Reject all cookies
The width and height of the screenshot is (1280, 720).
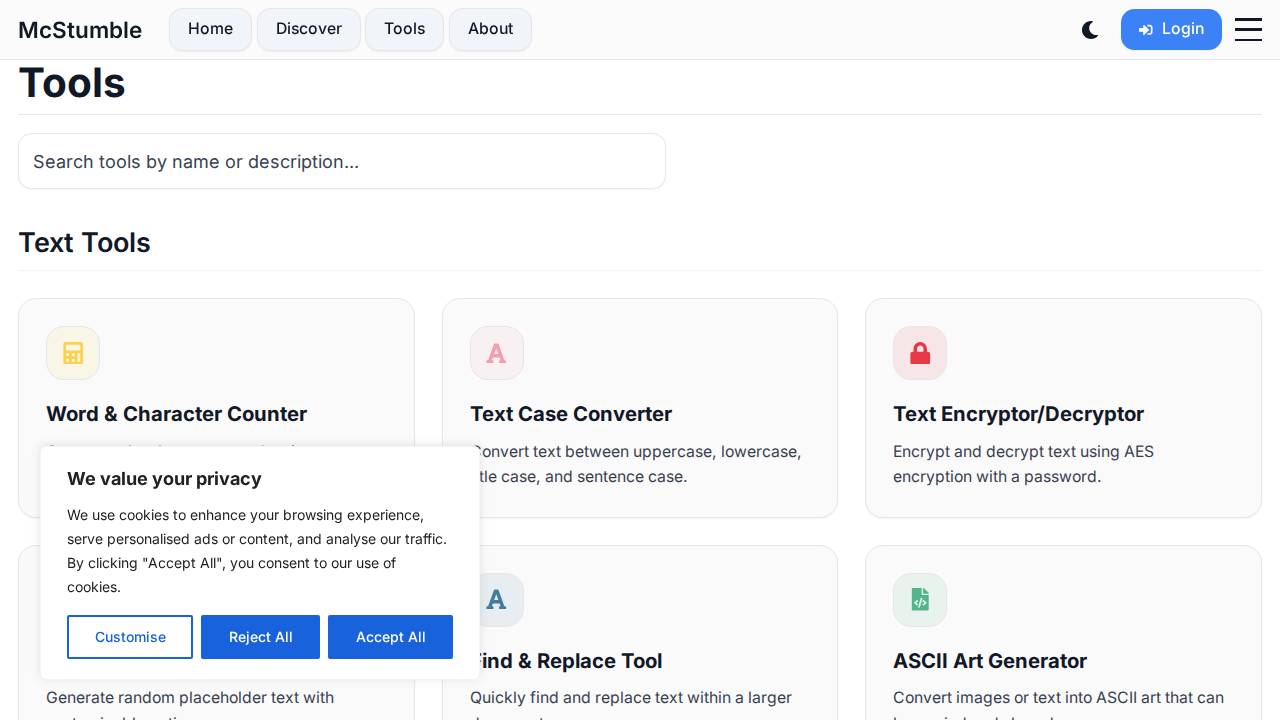click(260, 637)
